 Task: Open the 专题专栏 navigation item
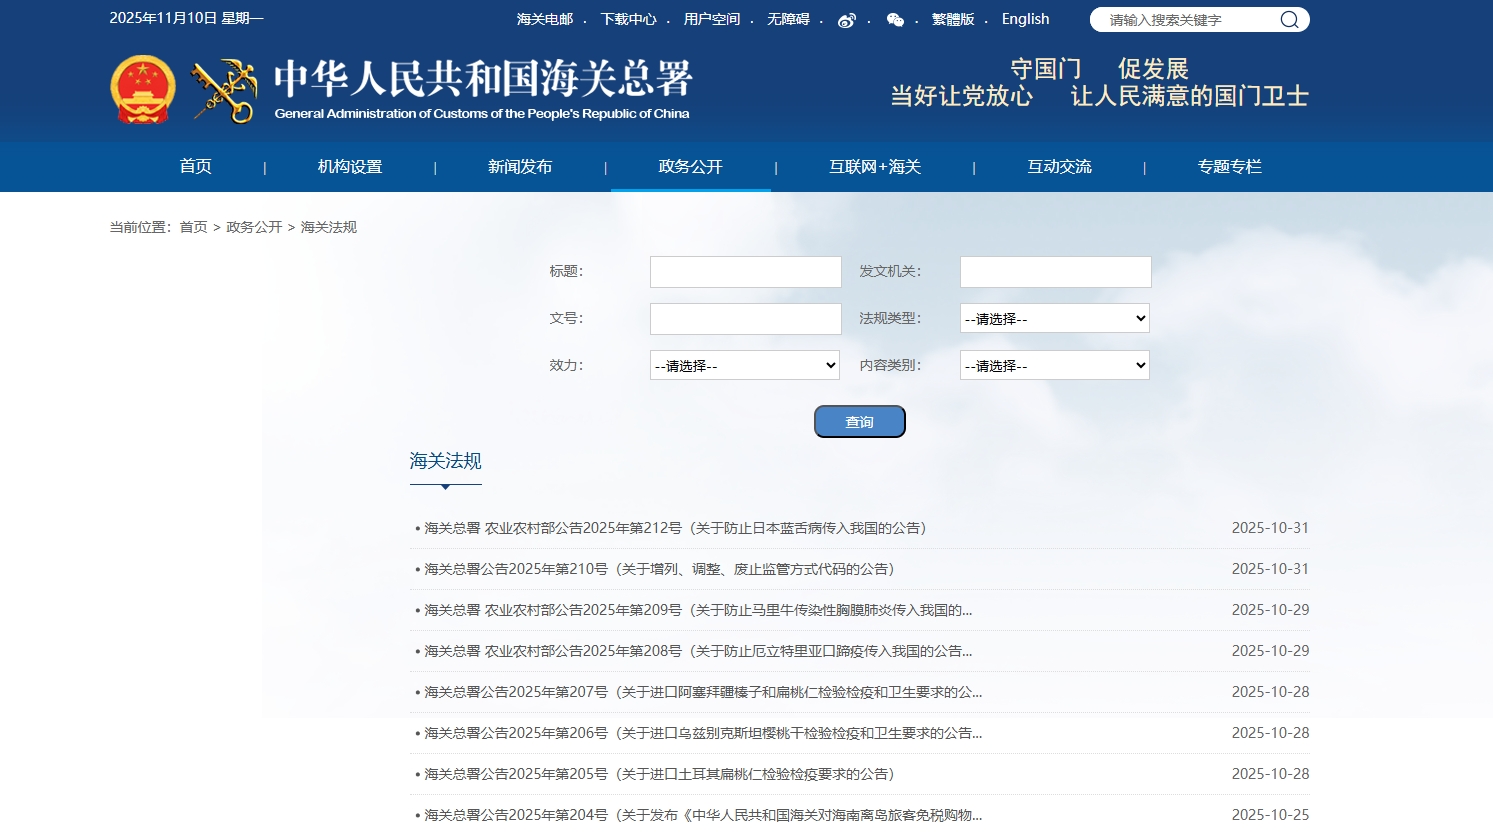pyautogui.click(x=1229, y=167)
